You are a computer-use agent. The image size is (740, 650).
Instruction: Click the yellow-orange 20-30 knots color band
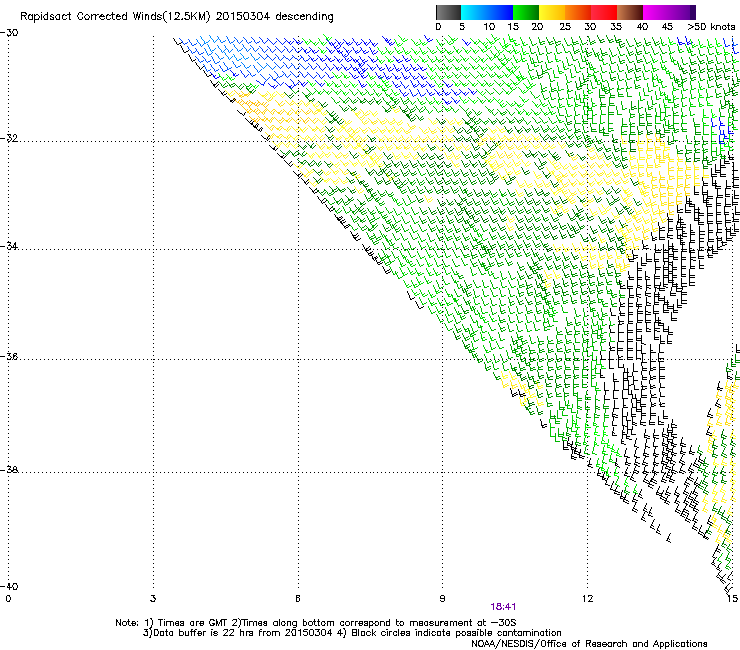click(565, 12)
